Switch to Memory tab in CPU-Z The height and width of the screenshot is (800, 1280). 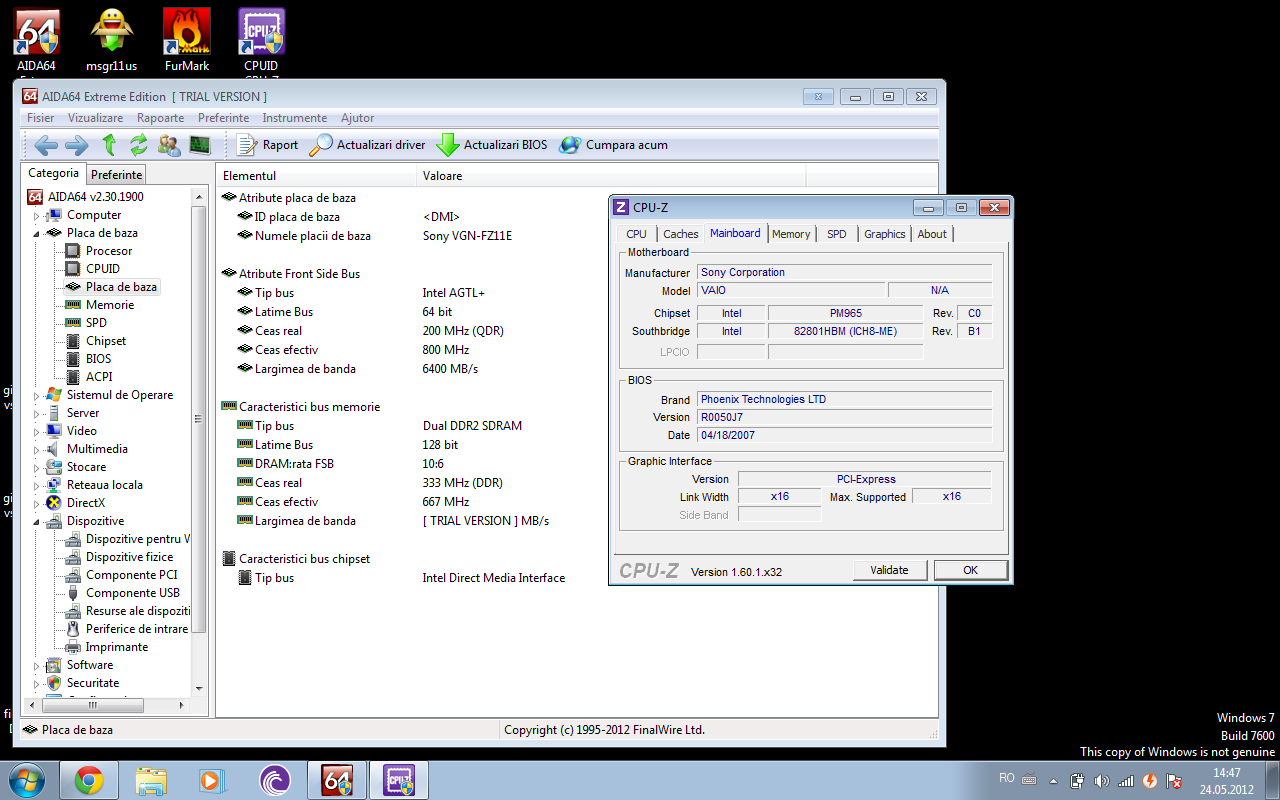tap(791, 234)
